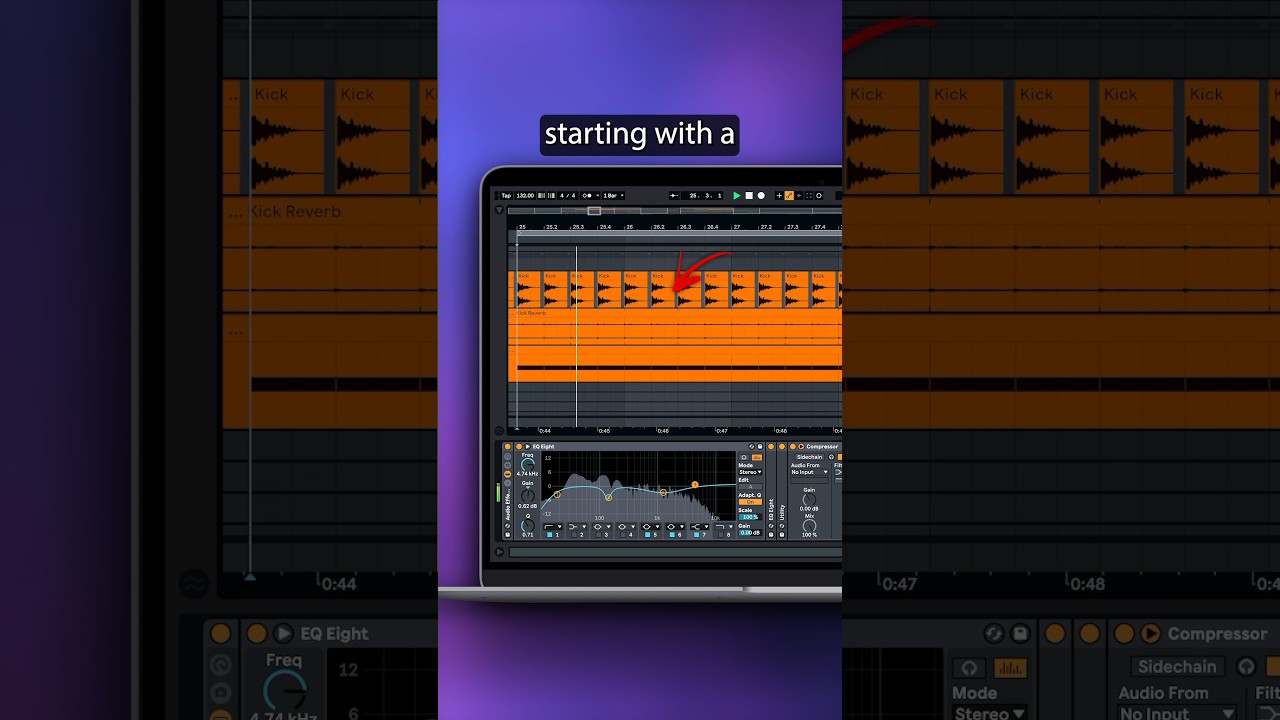Enable EQ band 4 toggle
Image resolution: width=1280 pixels, height=720 pixels.
click(623, 535)
